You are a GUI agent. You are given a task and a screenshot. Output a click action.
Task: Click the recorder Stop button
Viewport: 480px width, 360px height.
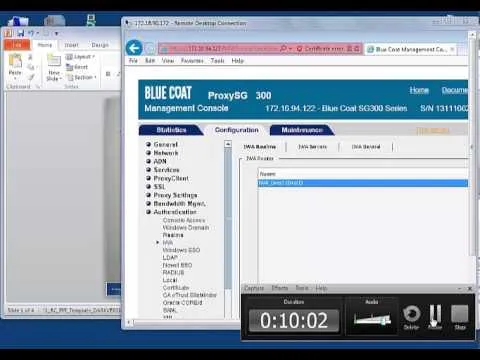tap(460, 318)
